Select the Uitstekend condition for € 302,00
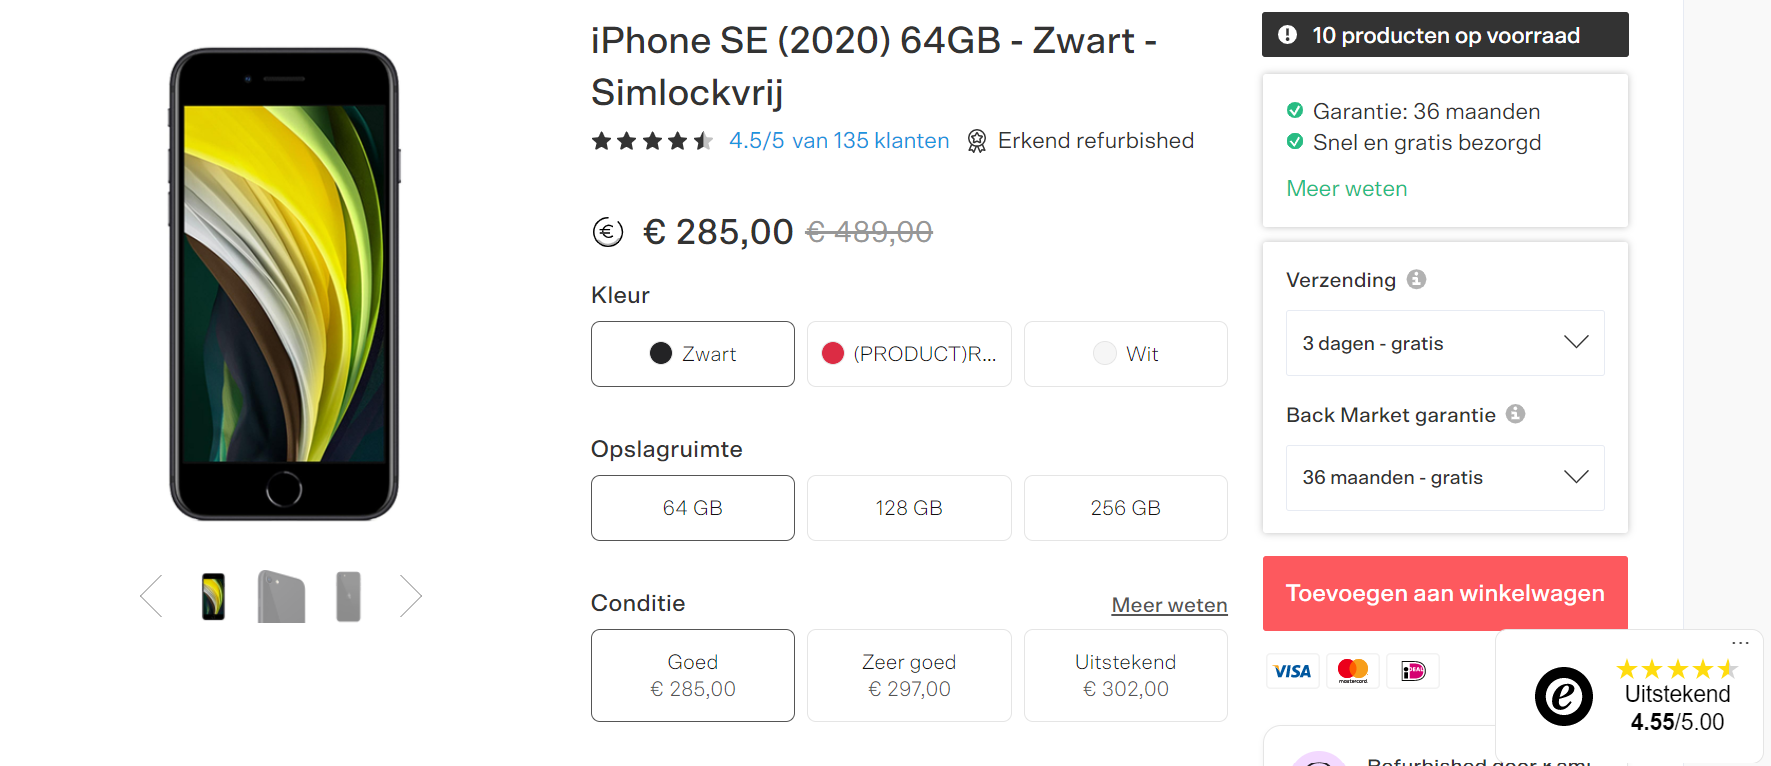The image size is (1771, 766). point(1125,675)
